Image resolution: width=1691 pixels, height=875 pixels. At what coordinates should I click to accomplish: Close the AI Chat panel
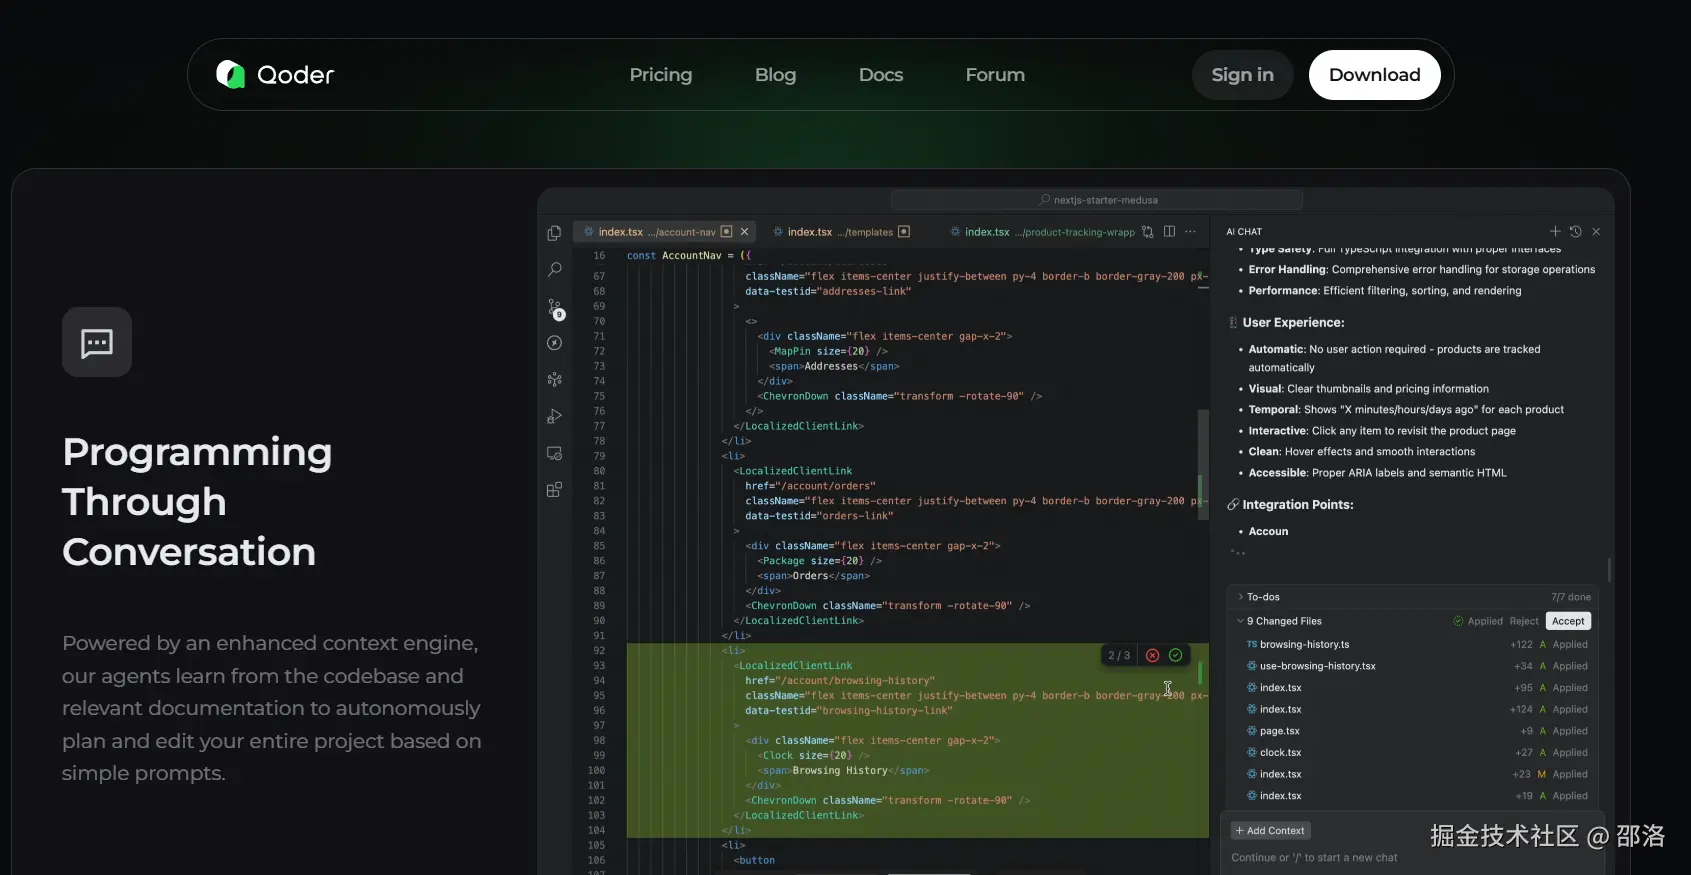[x=1596, y=232]
